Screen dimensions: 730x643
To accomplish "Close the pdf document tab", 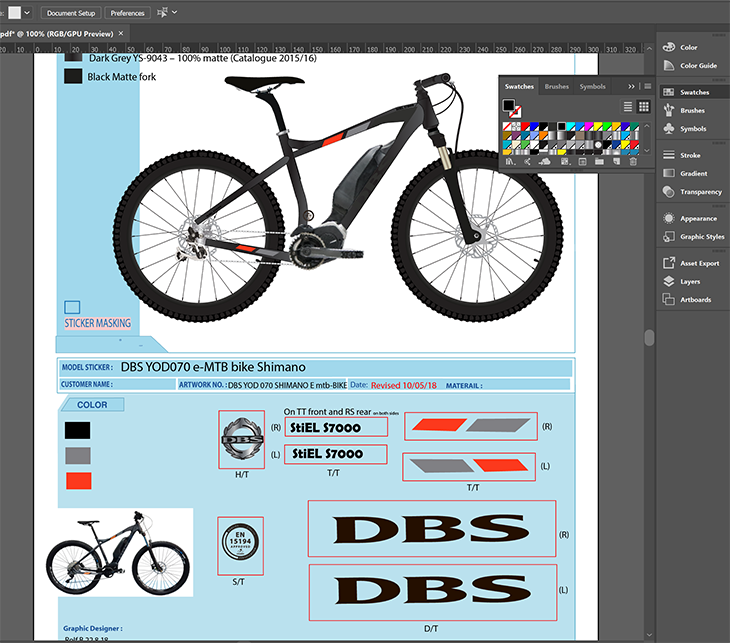I will 121,34.
